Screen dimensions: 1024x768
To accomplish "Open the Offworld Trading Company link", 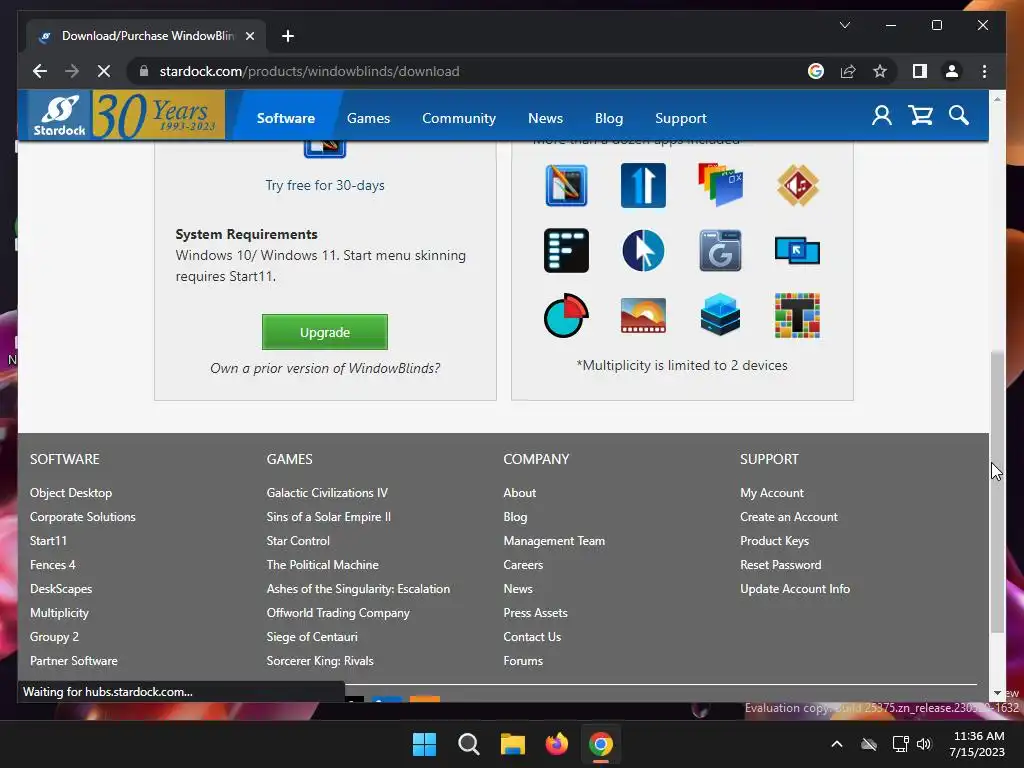I will (338, 613).
